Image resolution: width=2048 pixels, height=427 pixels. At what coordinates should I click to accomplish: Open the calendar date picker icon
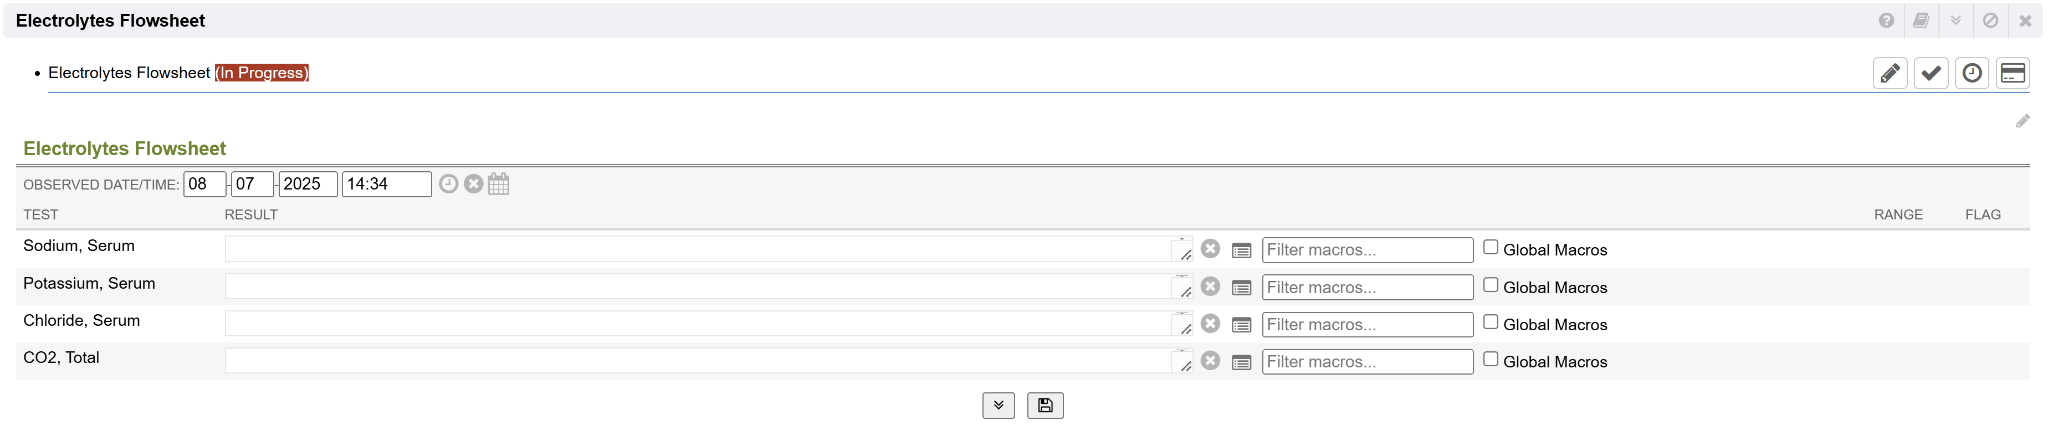tap(499, 184)
